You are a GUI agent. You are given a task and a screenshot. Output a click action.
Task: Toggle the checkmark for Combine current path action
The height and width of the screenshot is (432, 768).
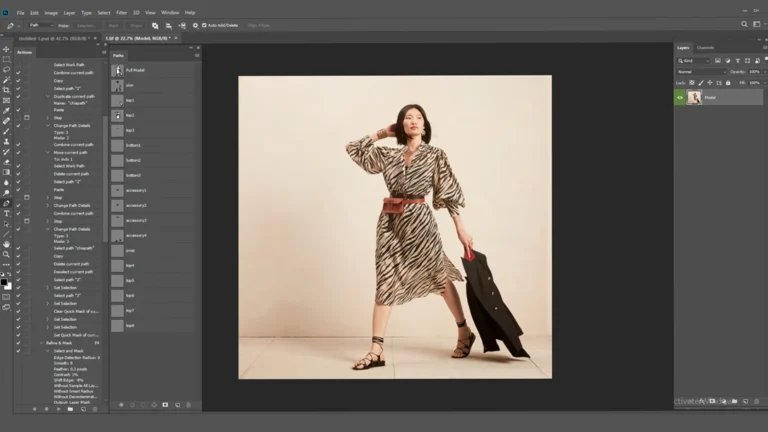click(18, 72)
